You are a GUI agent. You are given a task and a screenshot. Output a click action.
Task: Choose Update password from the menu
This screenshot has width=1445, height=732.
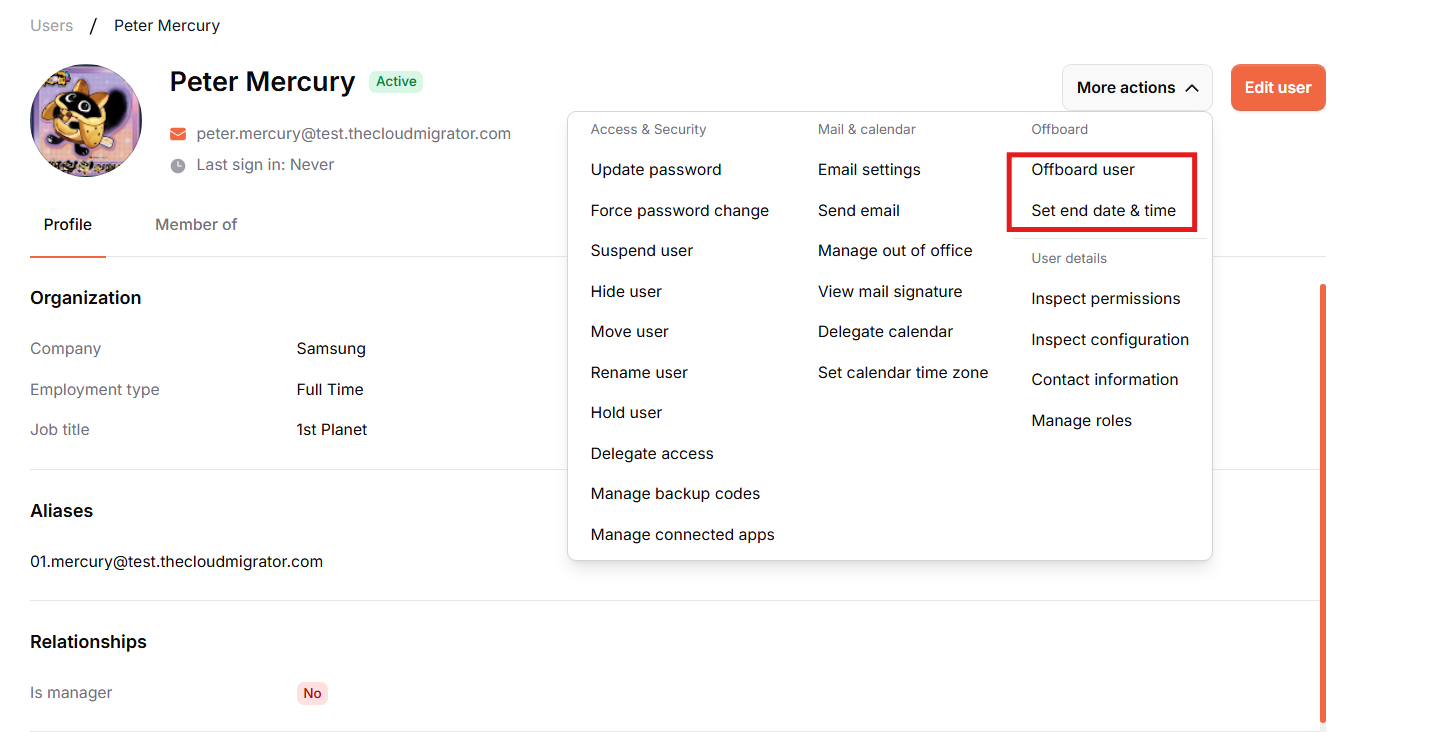coord(656,170)
